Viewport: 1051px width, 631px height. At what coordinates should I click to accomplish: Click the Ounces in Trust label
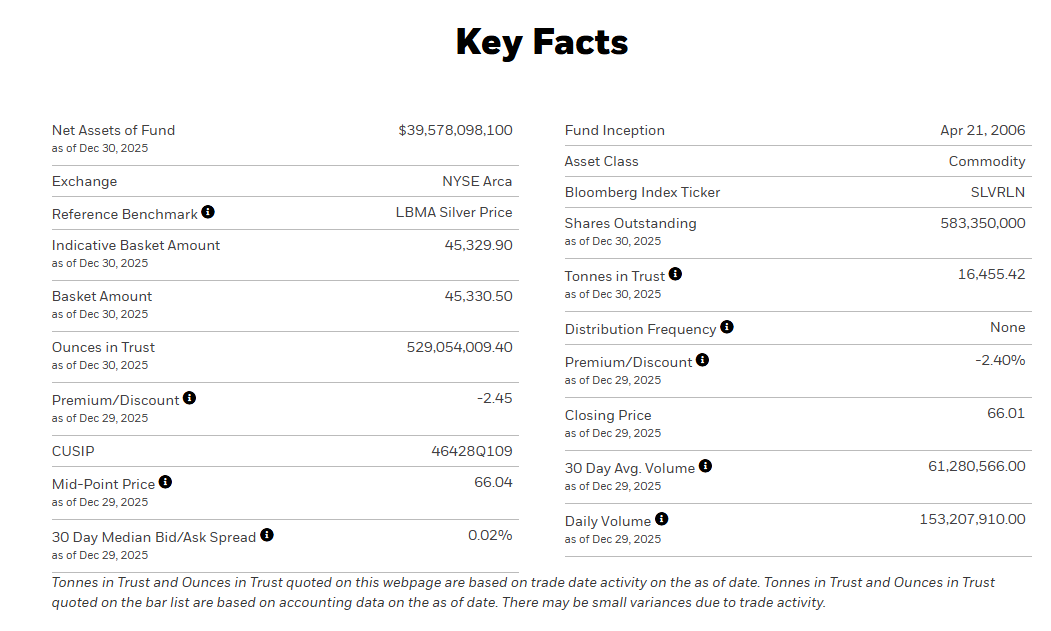[104, 347]
